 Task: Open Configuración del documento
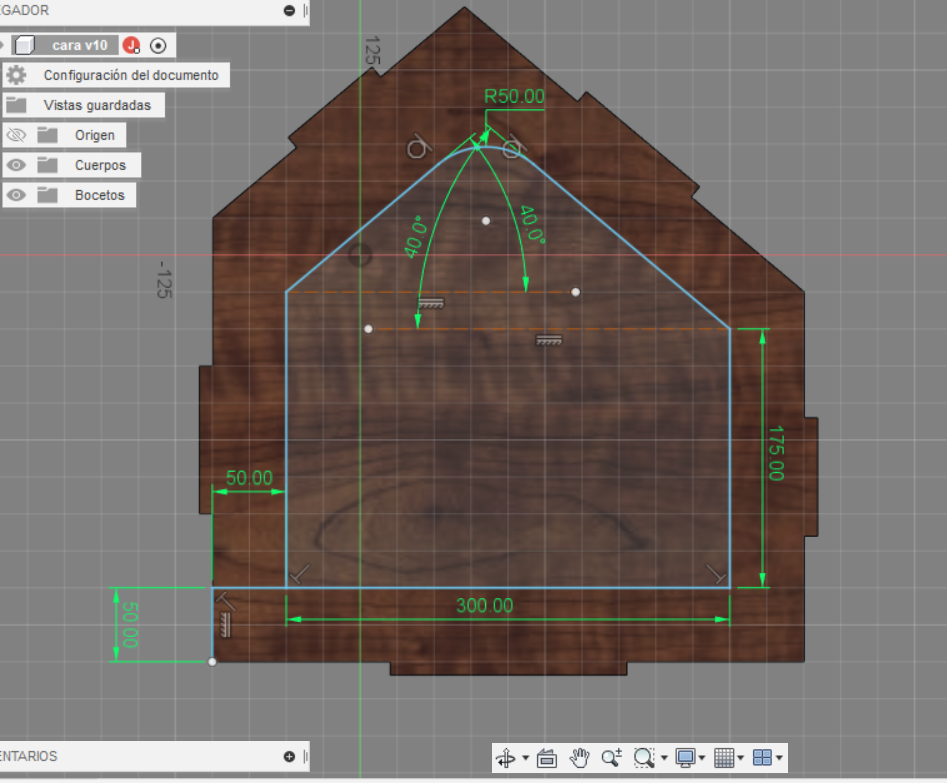click(131, 75)
